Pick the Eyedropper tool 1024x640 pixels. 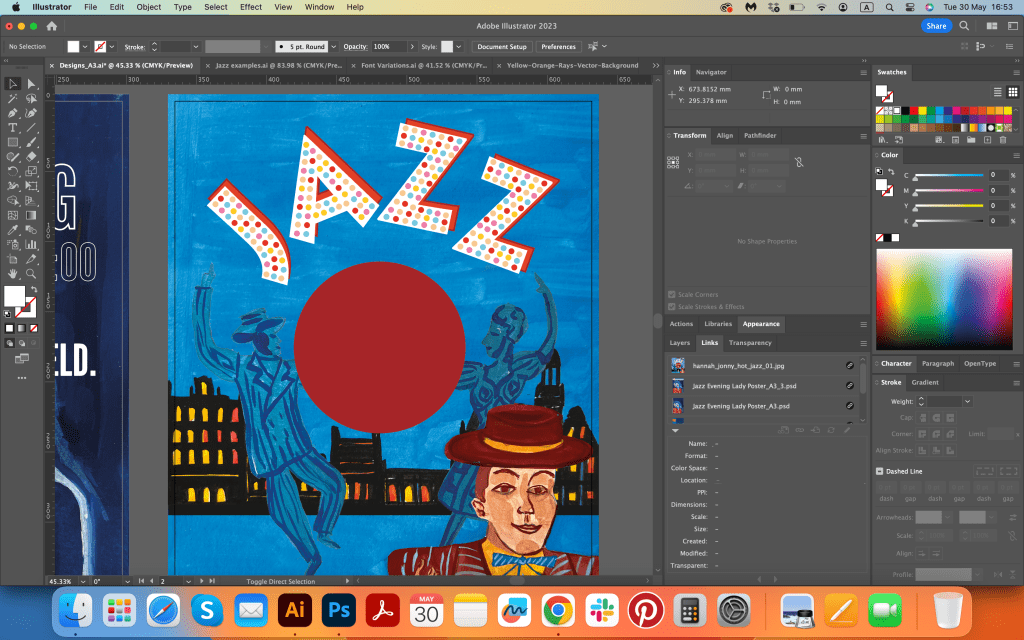point(13,230)
